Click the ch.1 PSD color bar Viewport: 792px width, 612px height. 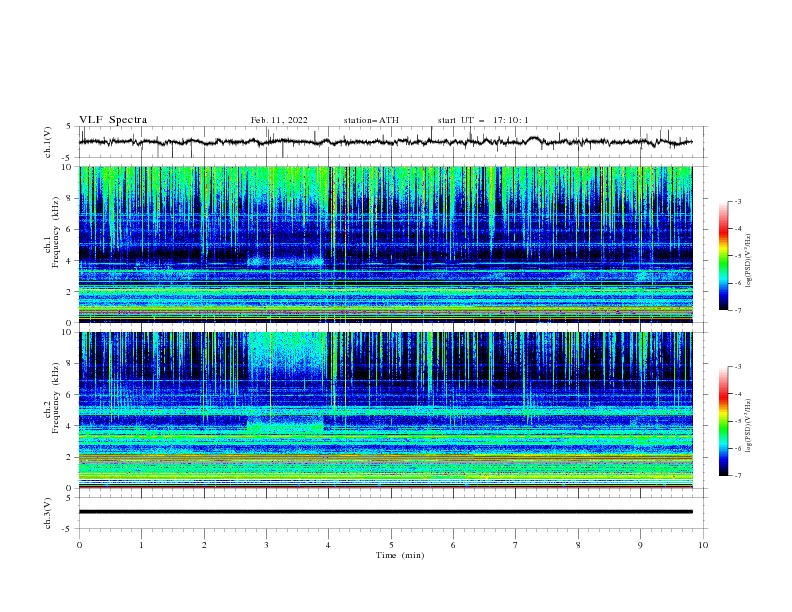723,256
